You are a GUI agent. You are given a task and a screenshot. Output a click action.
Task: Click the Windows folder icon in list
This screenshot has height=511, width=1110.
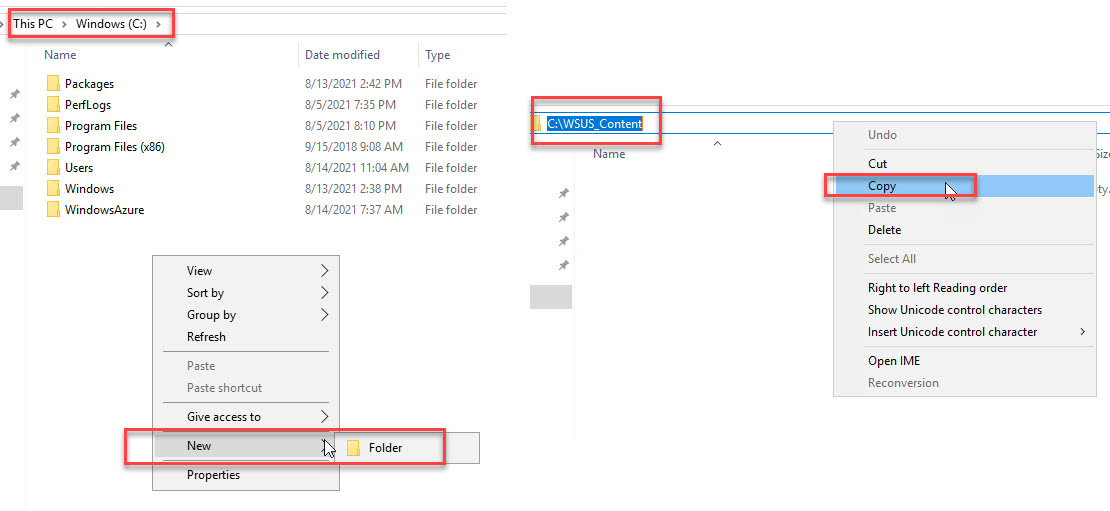[x=53, y=189]
